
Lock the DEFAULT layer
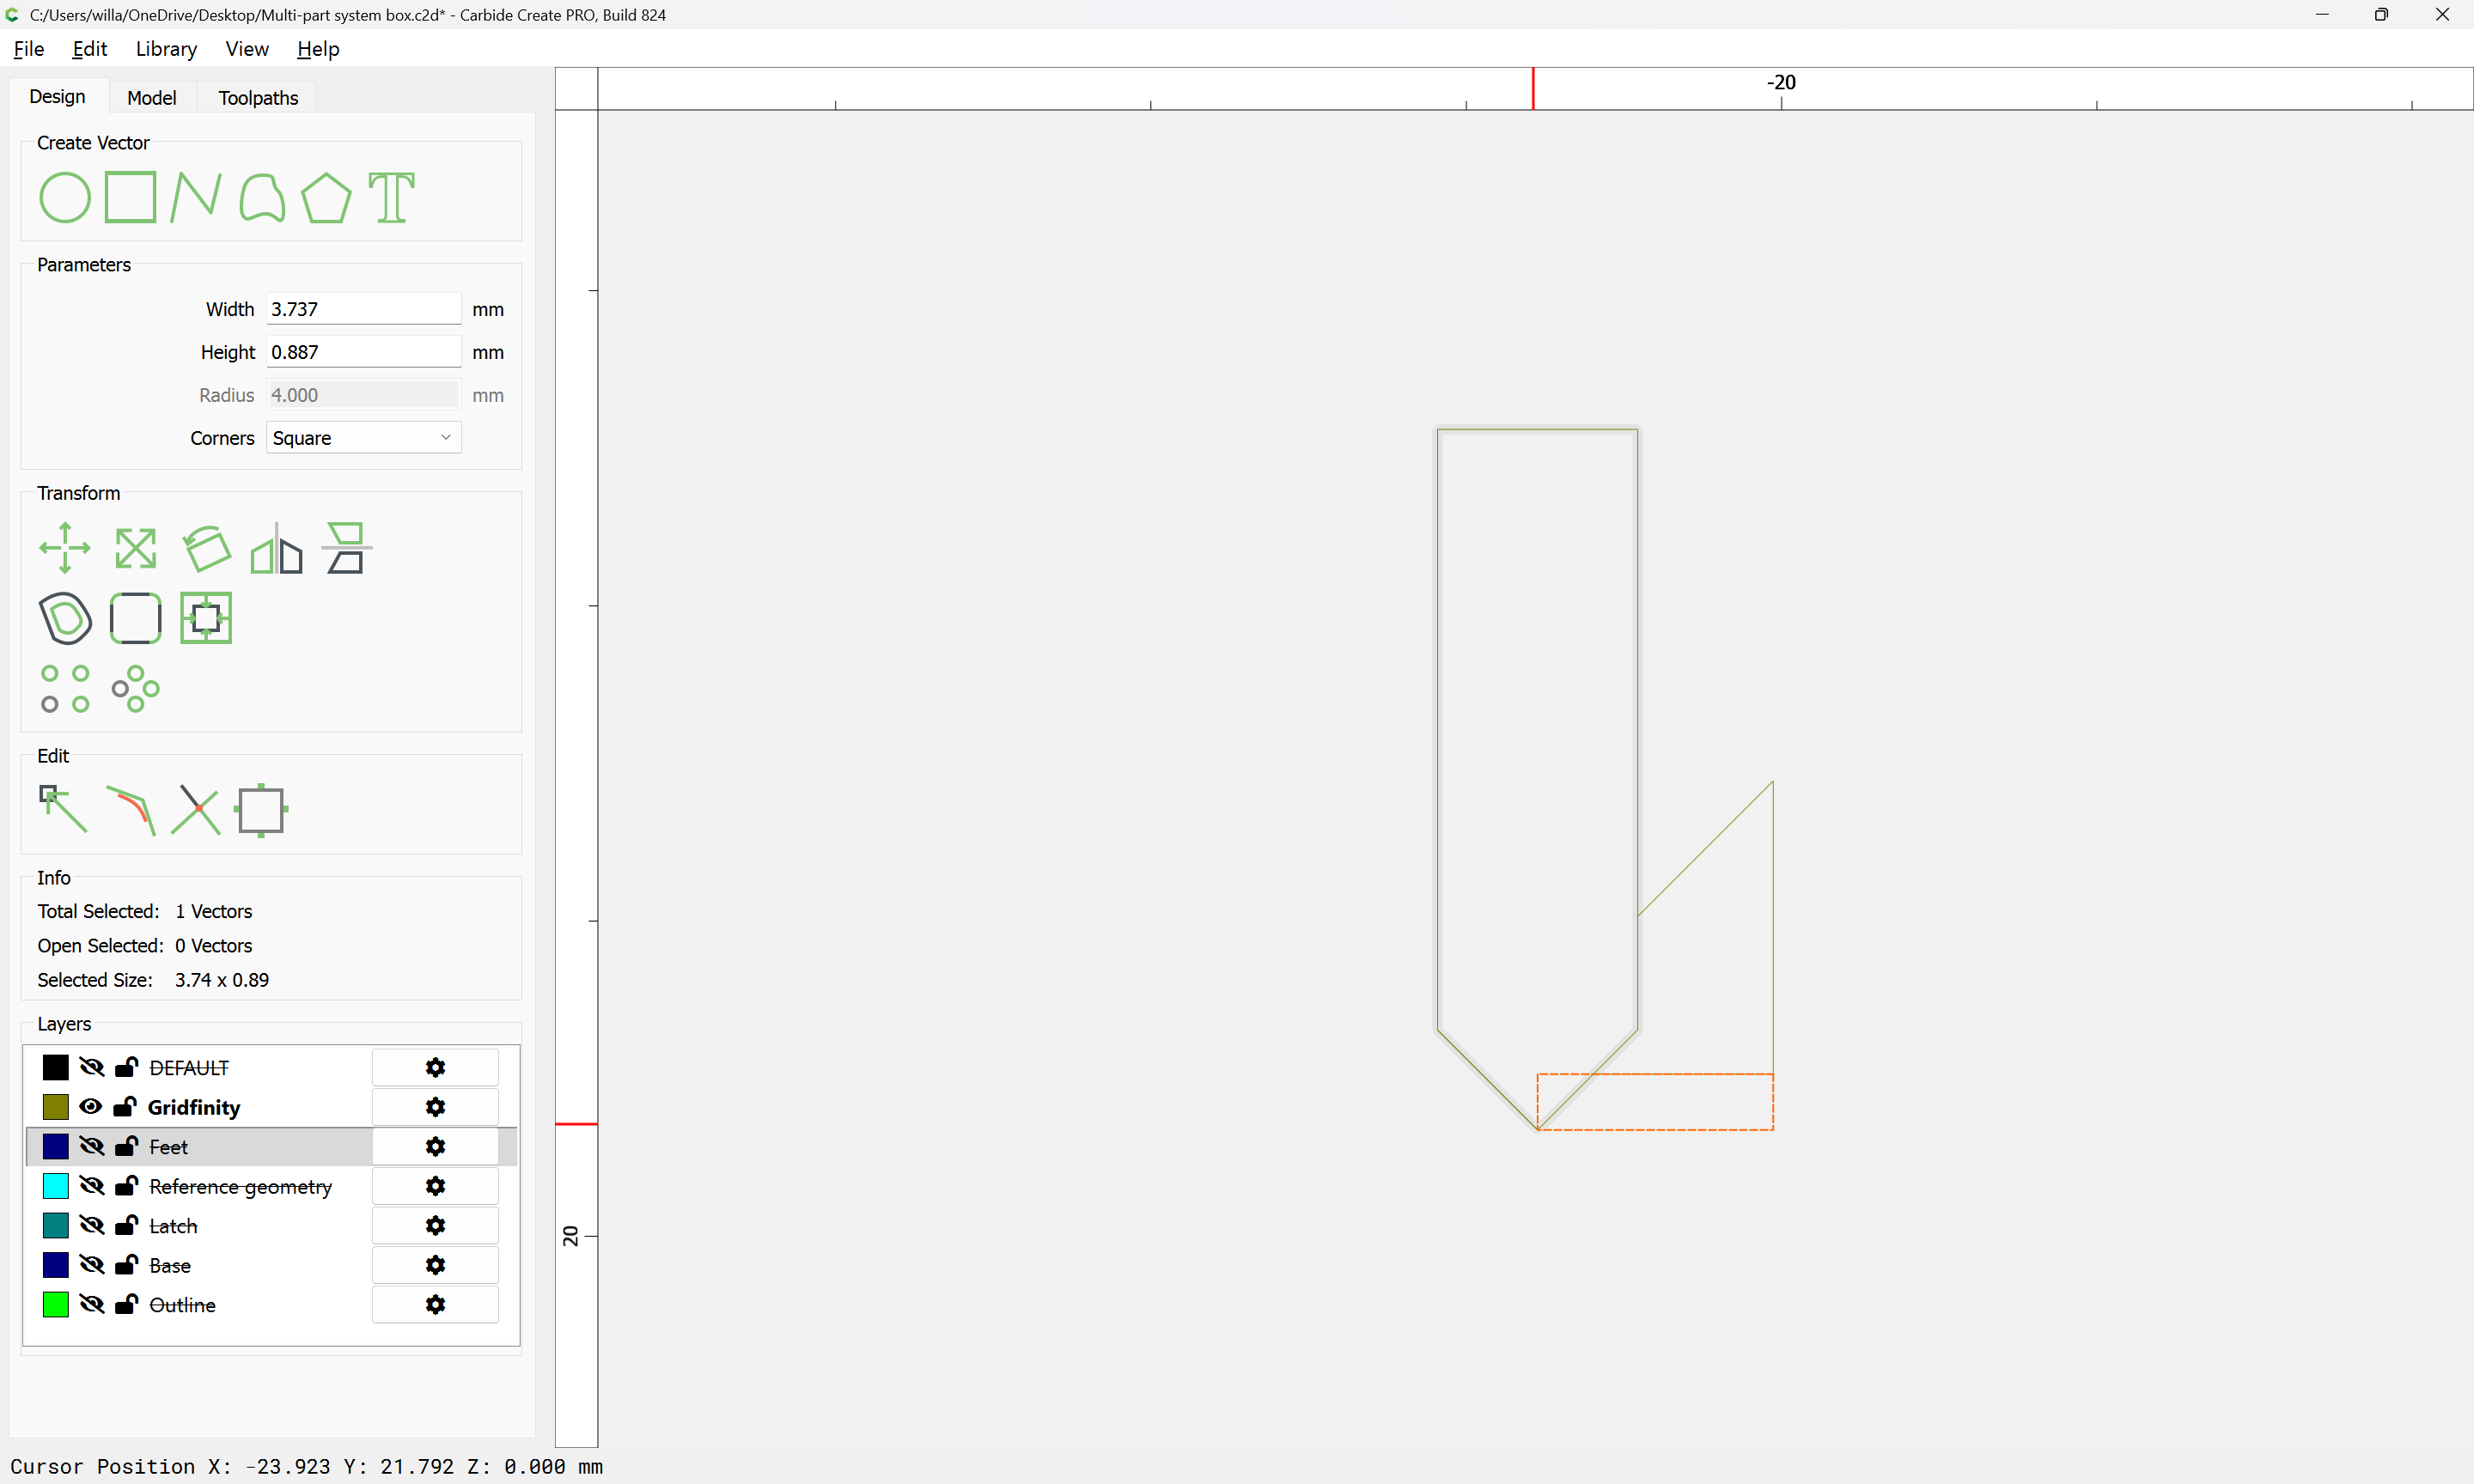click(126, 1066)
